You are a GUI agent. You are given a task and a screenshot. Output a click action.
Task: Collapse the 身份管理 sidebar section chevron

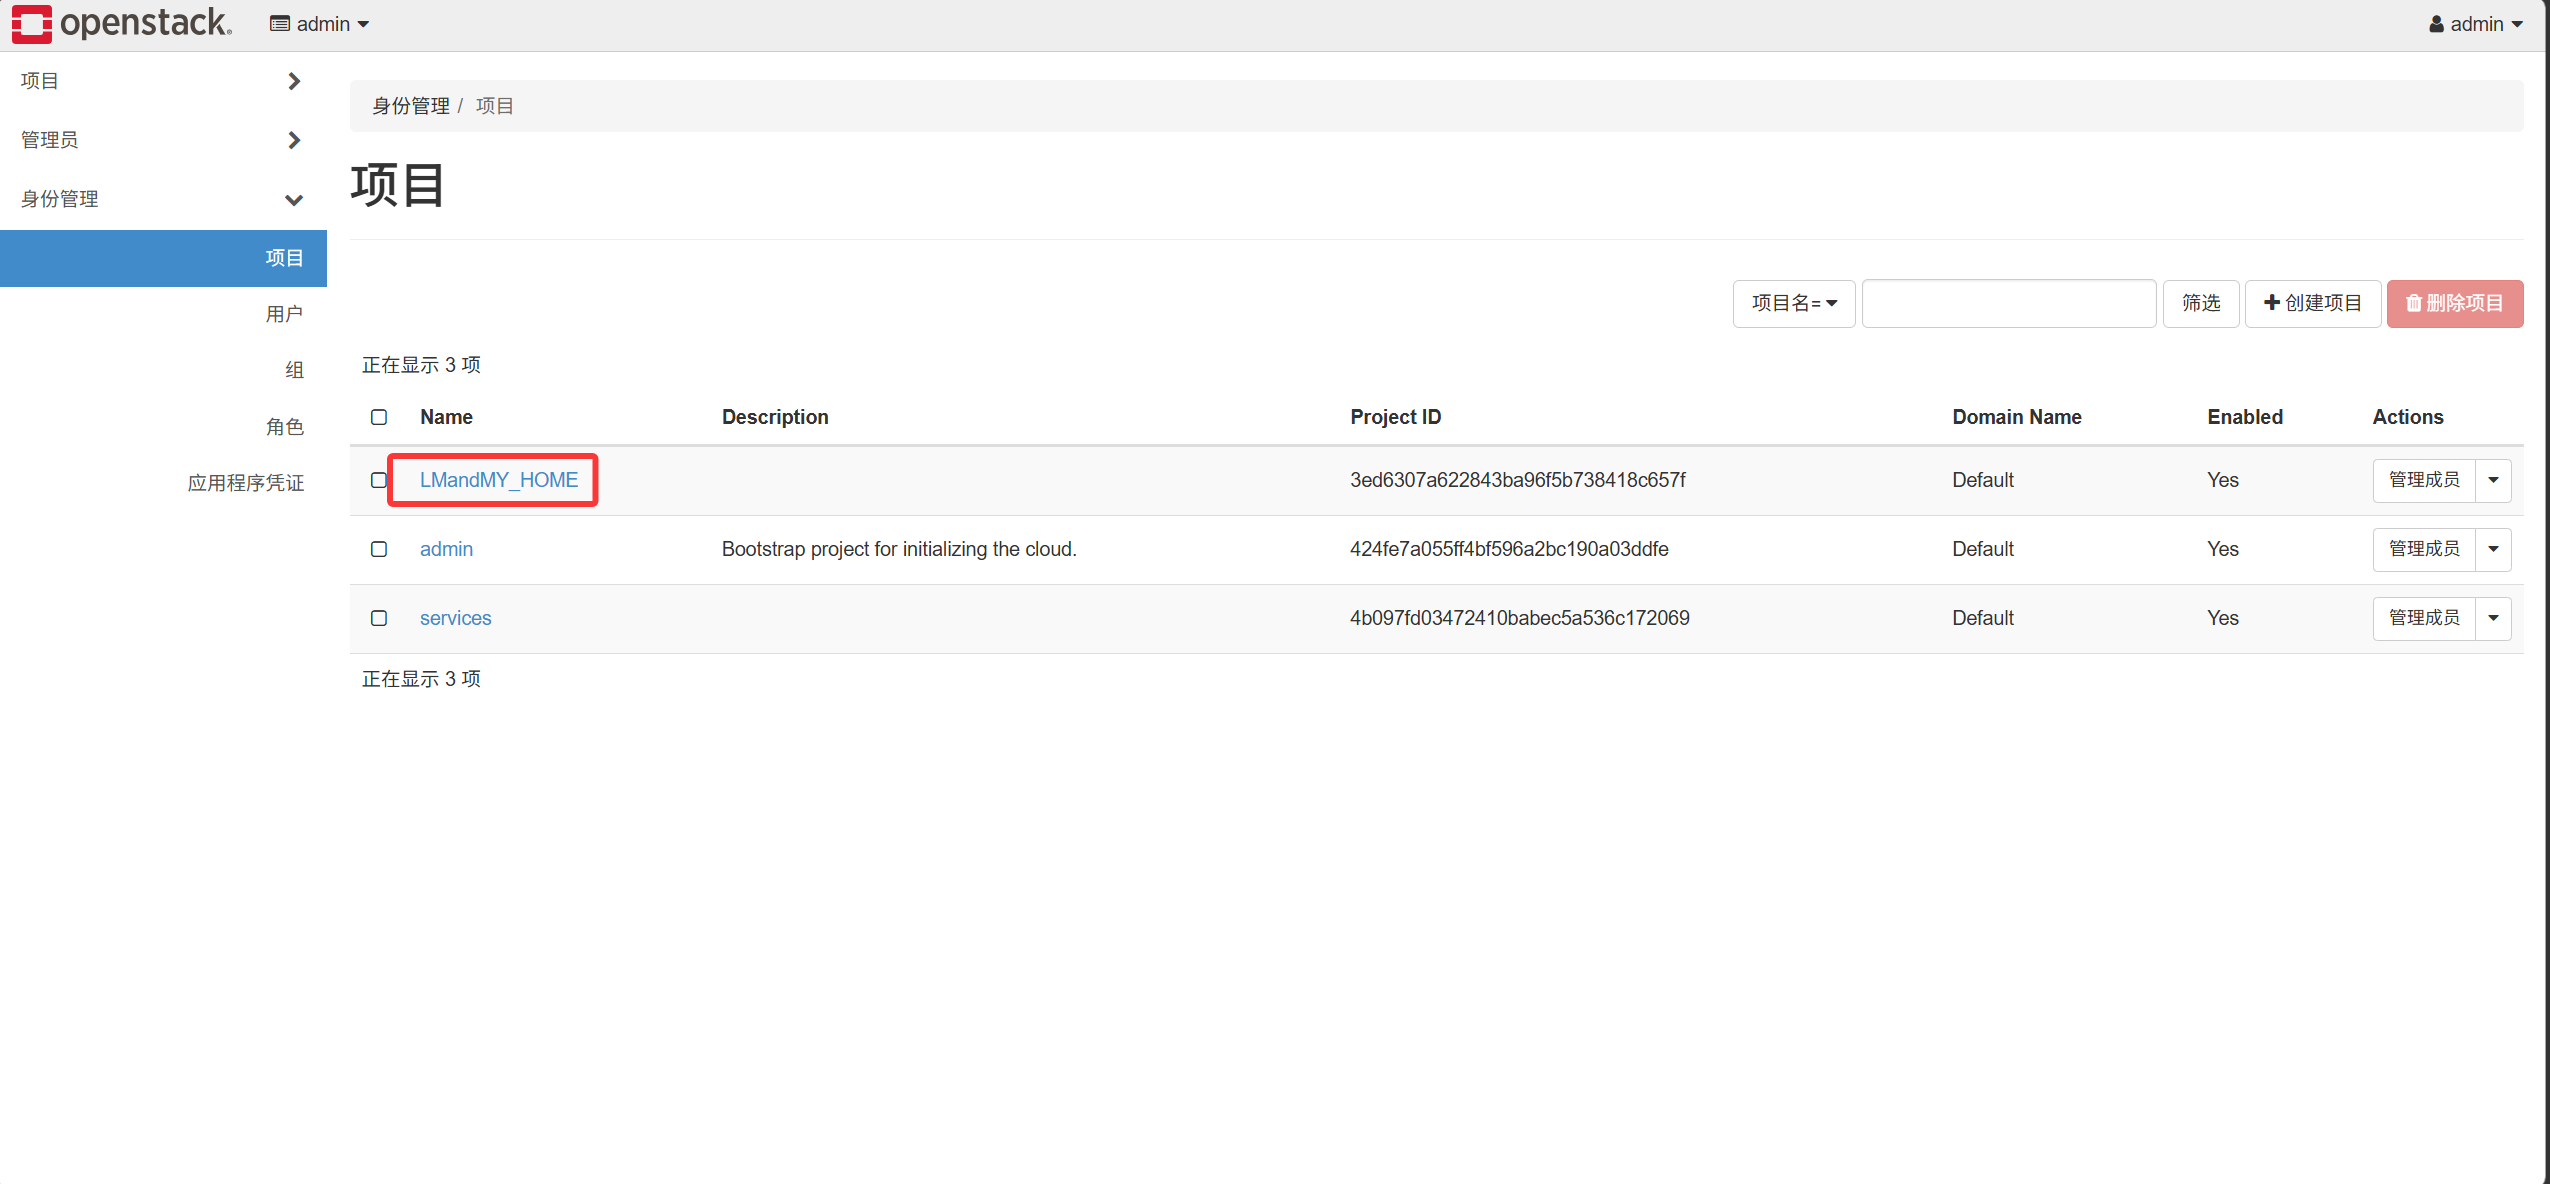pyautogui.click(x=294, y=200)
